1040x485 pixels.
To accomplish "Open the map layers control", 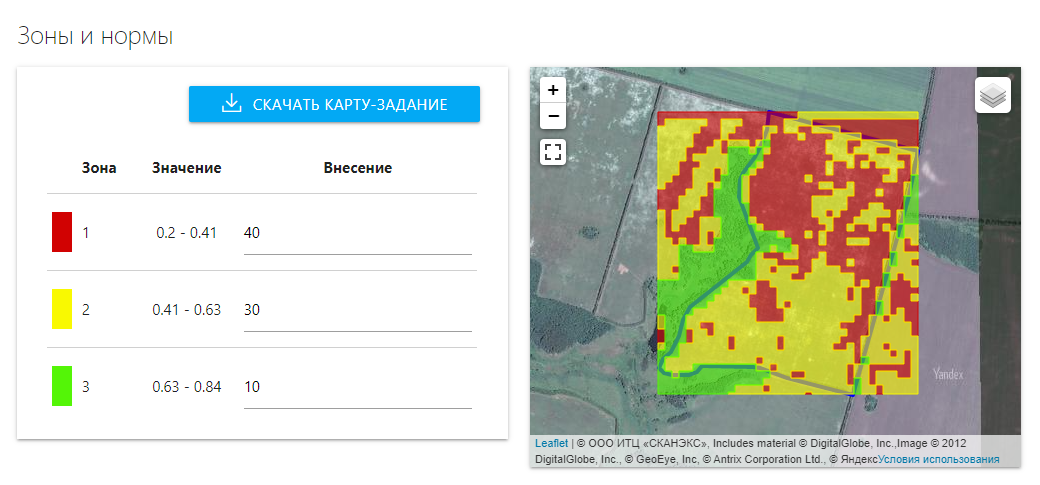I will [x=992, y=96].
